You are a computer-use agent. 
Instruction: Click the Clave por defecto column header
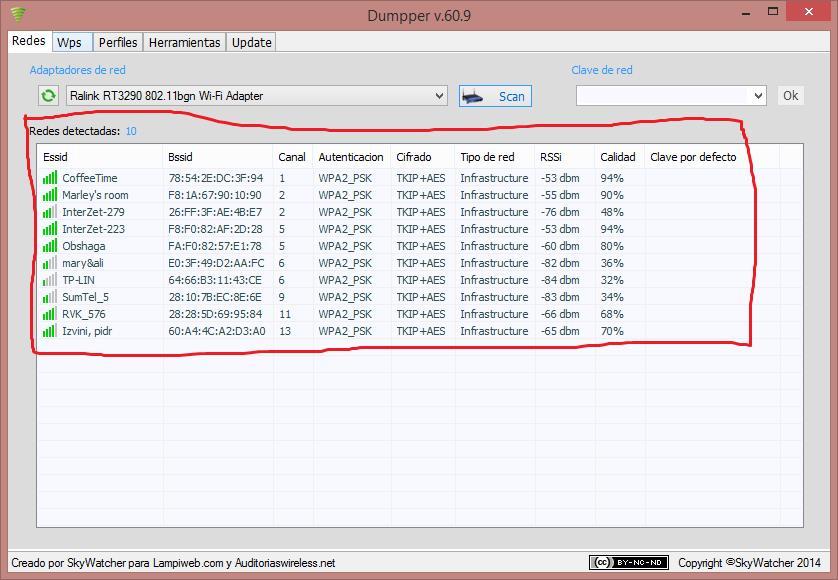point(712,157)
